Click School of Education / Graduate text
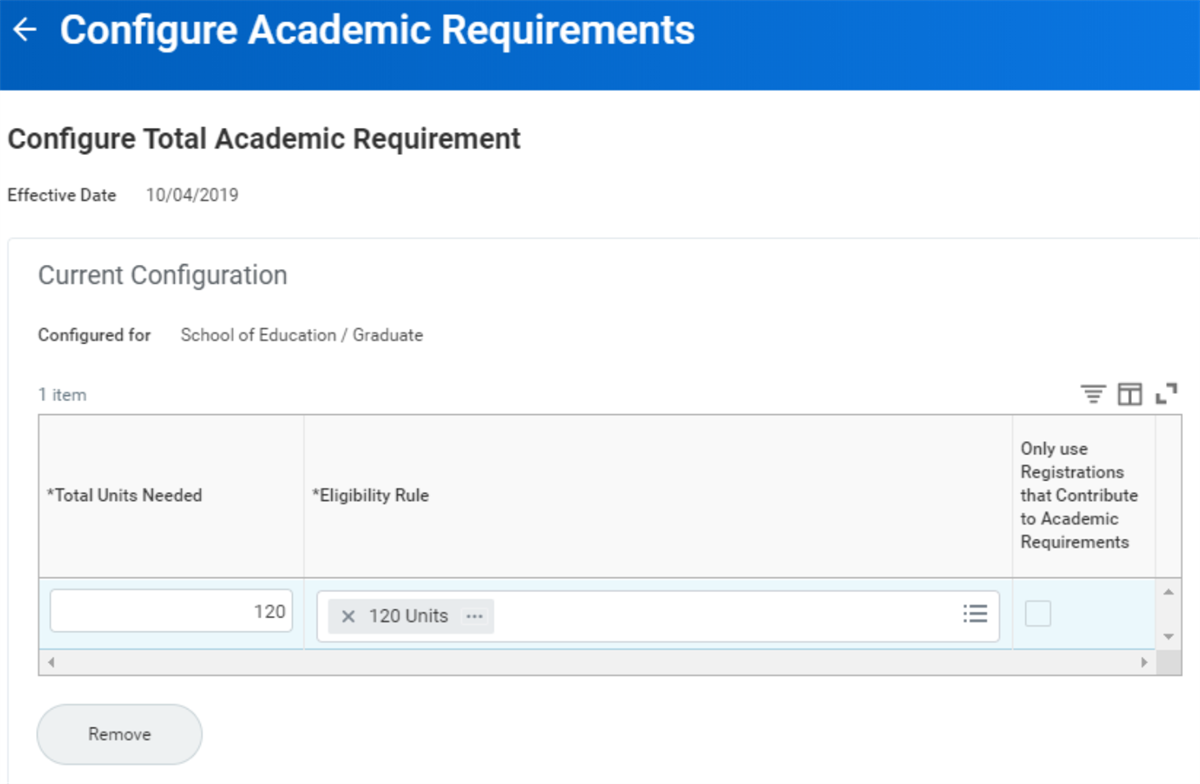This screenshot has height=784, width=1200. 301,335
